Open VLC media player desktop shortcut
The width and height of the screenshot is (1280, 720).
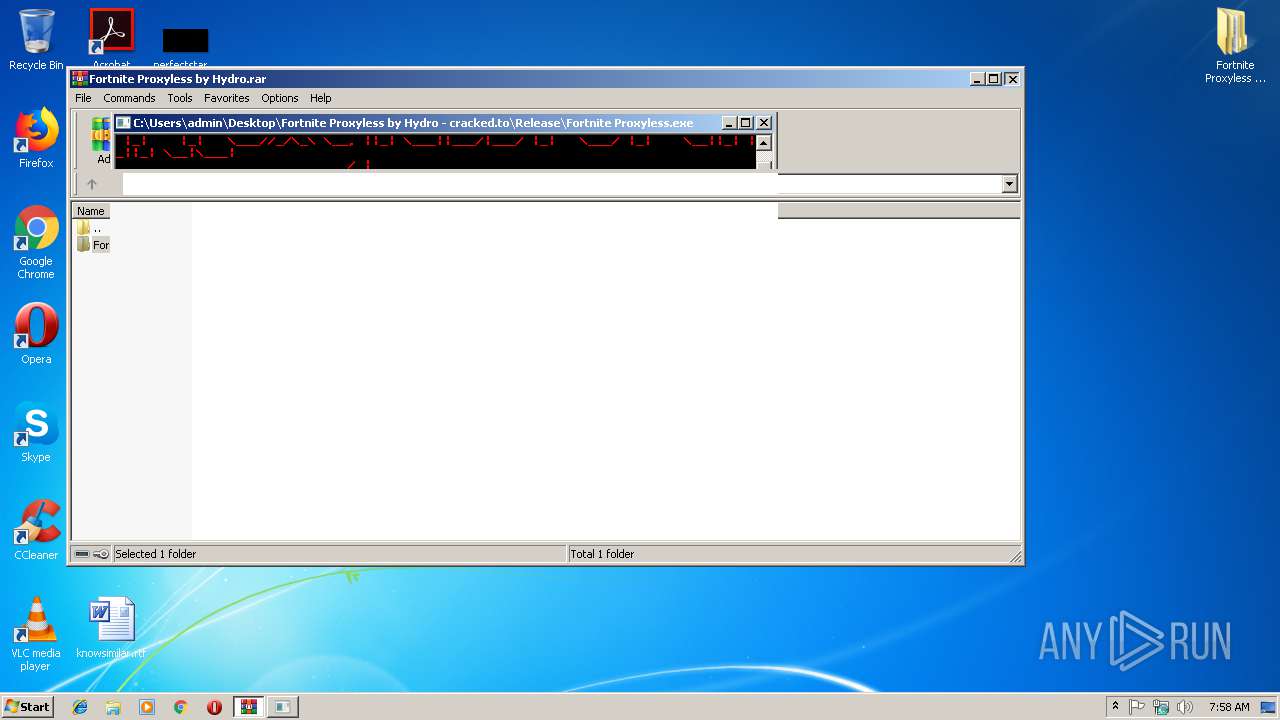(x=36, y=634)
